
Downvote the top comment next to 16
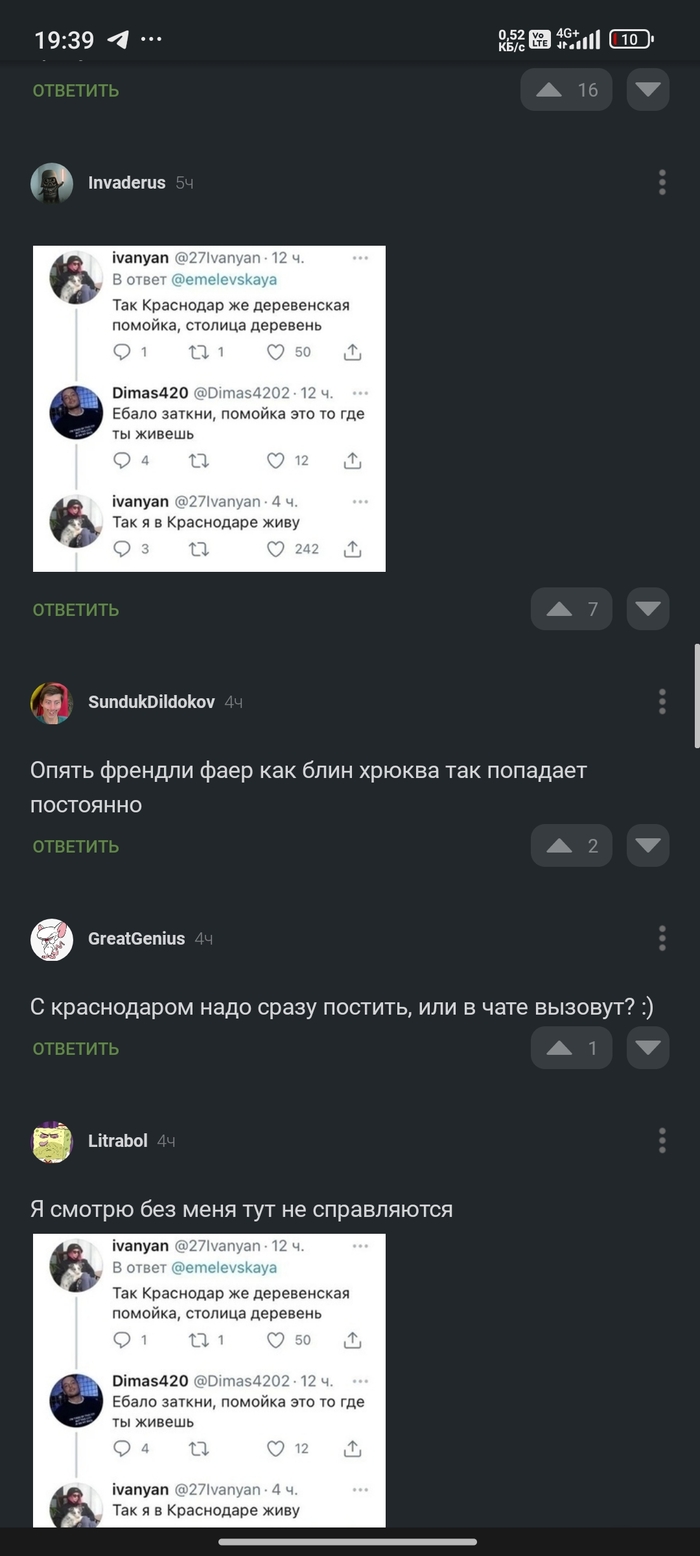click(x=648, y=90)
